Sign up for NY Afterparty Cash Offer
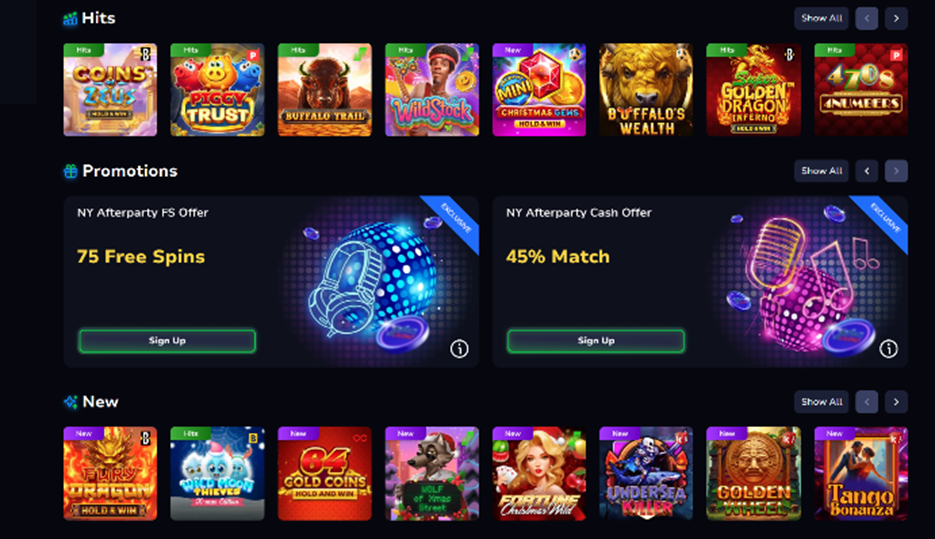The height and width of the screenshot is (539, 935). (596, 341)
